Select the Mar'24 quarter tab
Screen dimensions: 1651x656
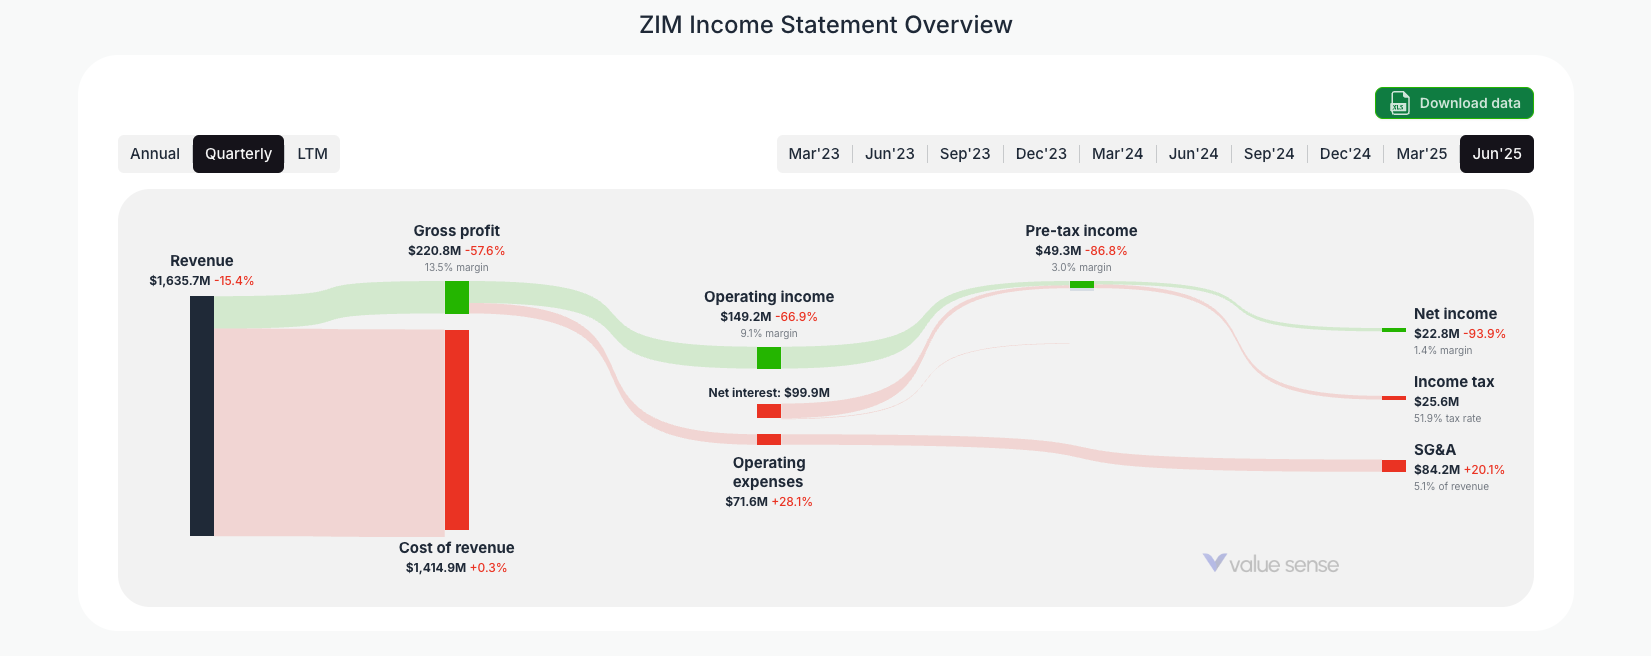(1117, 153)
